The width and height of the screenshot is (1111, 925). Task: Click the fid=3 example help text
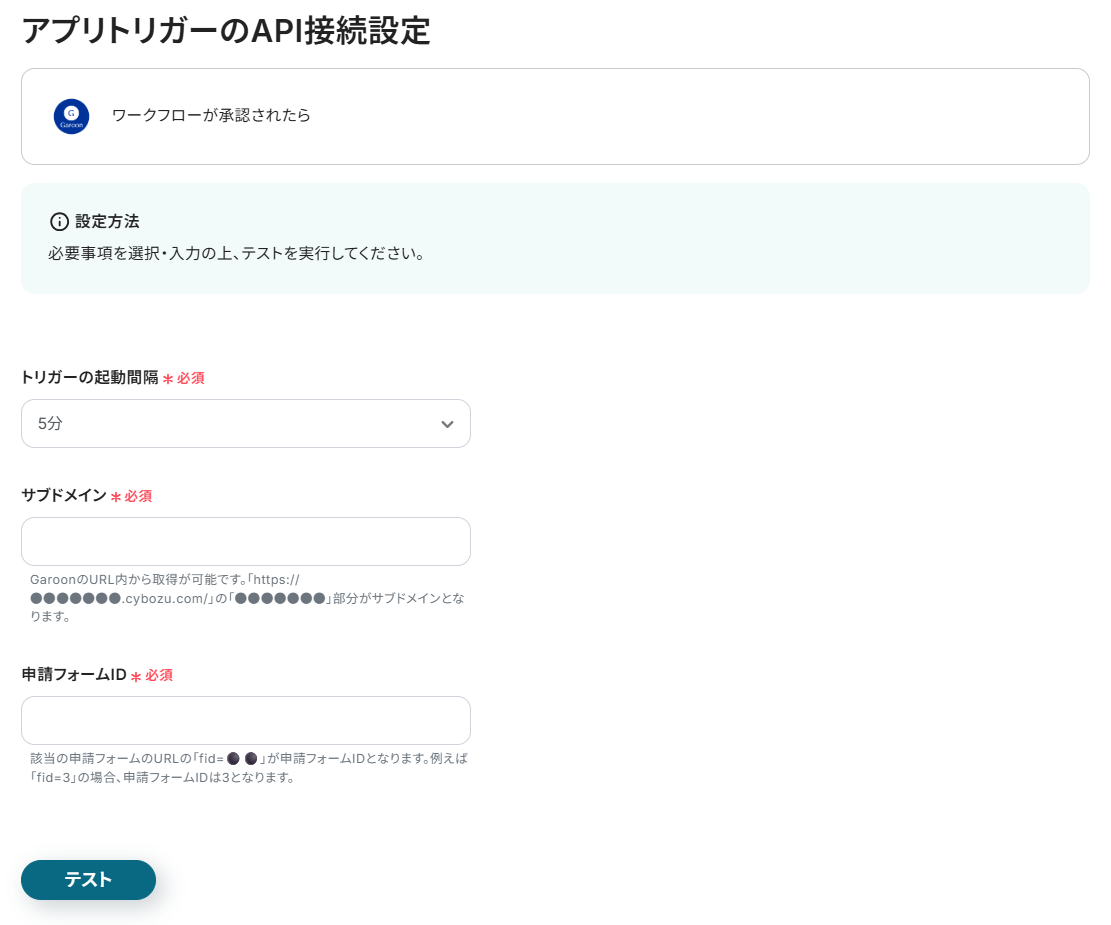tap(244, 766)
